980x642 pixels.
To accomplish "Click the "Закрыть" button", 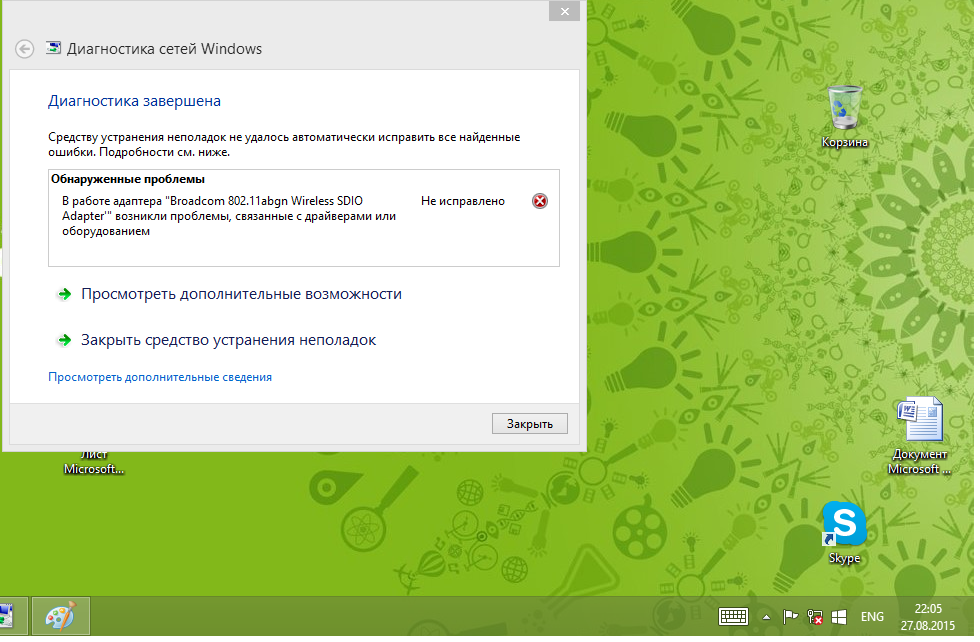I will point(529,424).
